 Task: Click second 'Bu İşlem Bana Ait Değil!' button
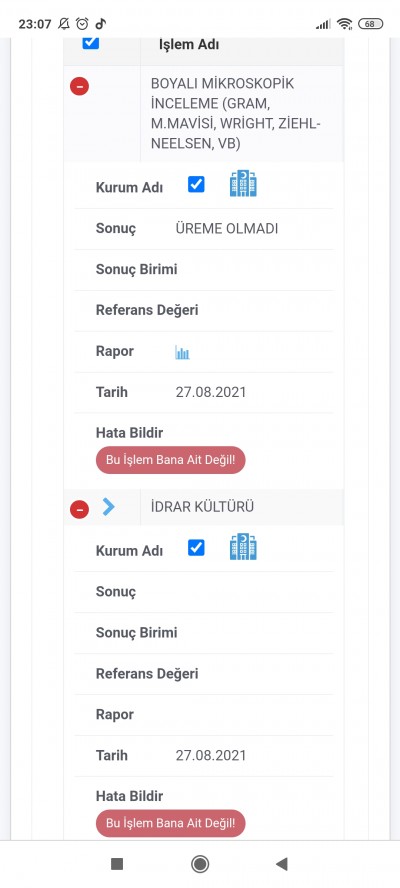171,823
